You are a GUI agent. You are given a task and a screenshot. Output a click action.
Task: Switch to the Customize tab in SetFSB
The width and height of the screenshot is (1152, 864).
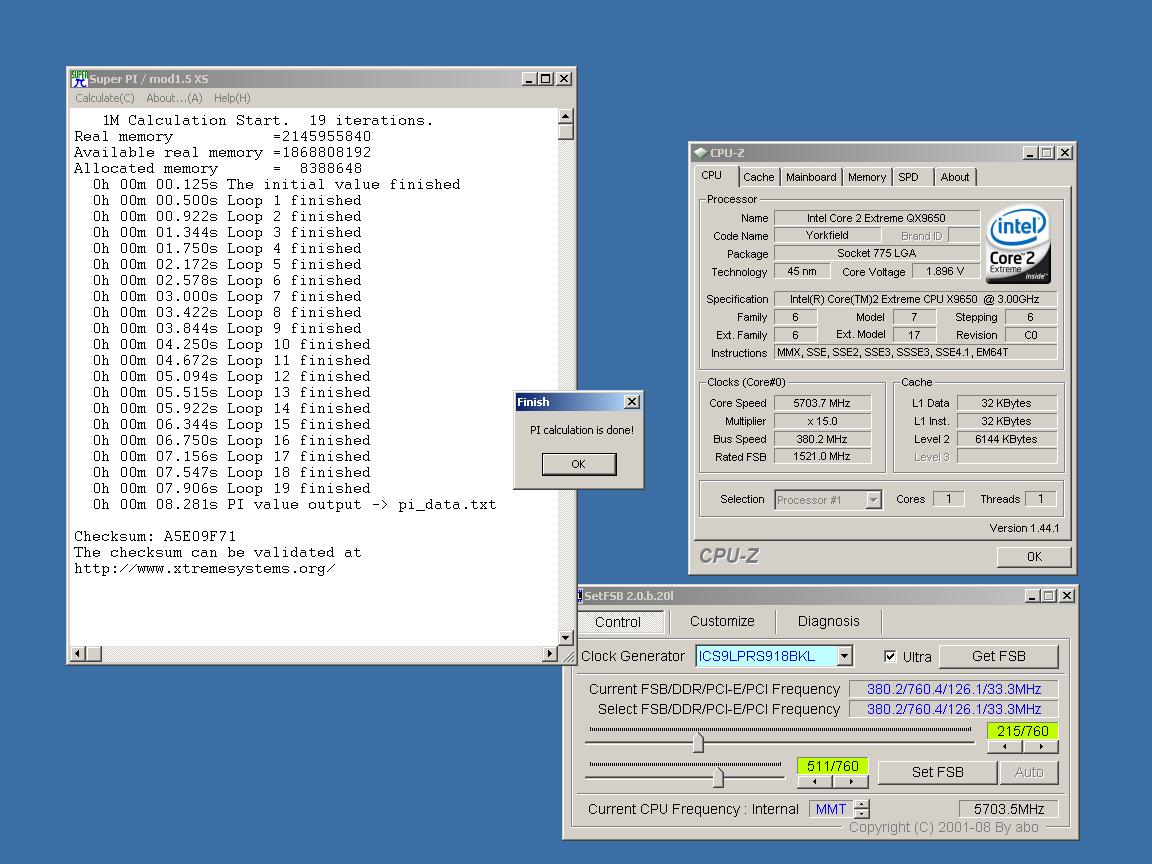[x=722, y=621]
